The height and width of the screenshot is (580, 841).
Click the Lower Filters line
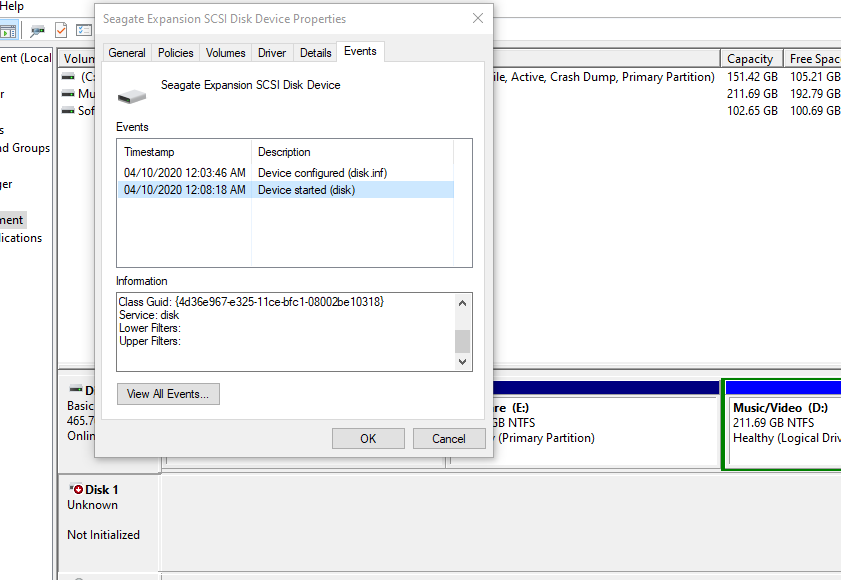pyautogui.click(x=150, y=328)
